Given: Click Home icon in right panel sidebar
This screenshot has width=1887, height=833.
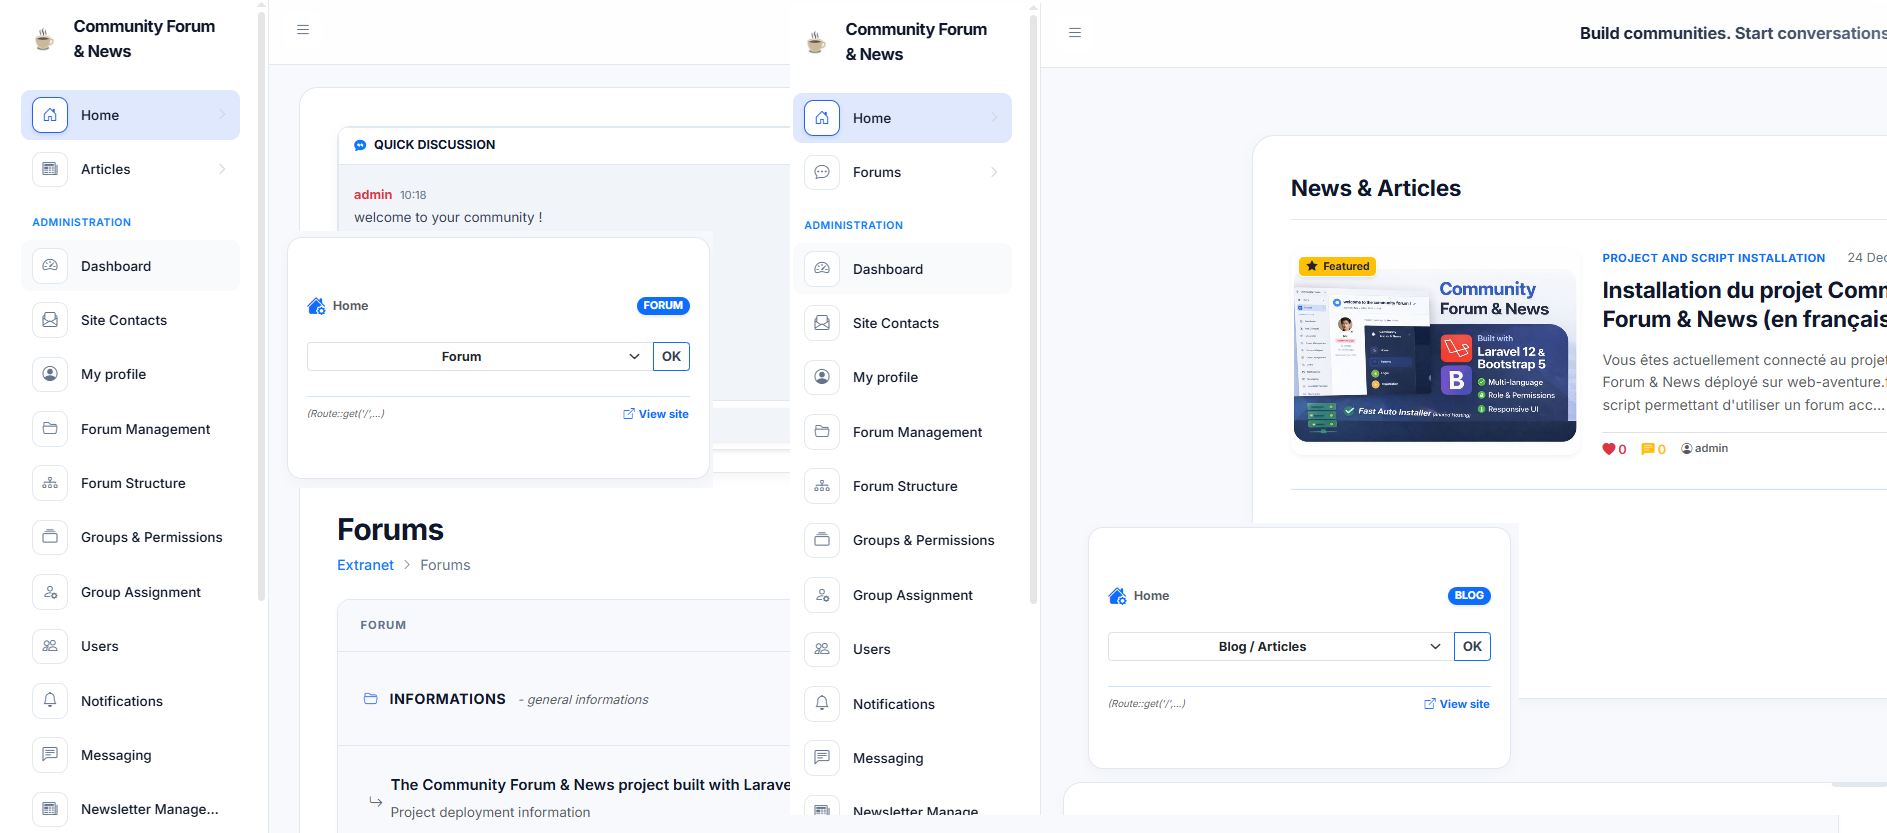Looking at the screenshot, I should tap(822, 118).
